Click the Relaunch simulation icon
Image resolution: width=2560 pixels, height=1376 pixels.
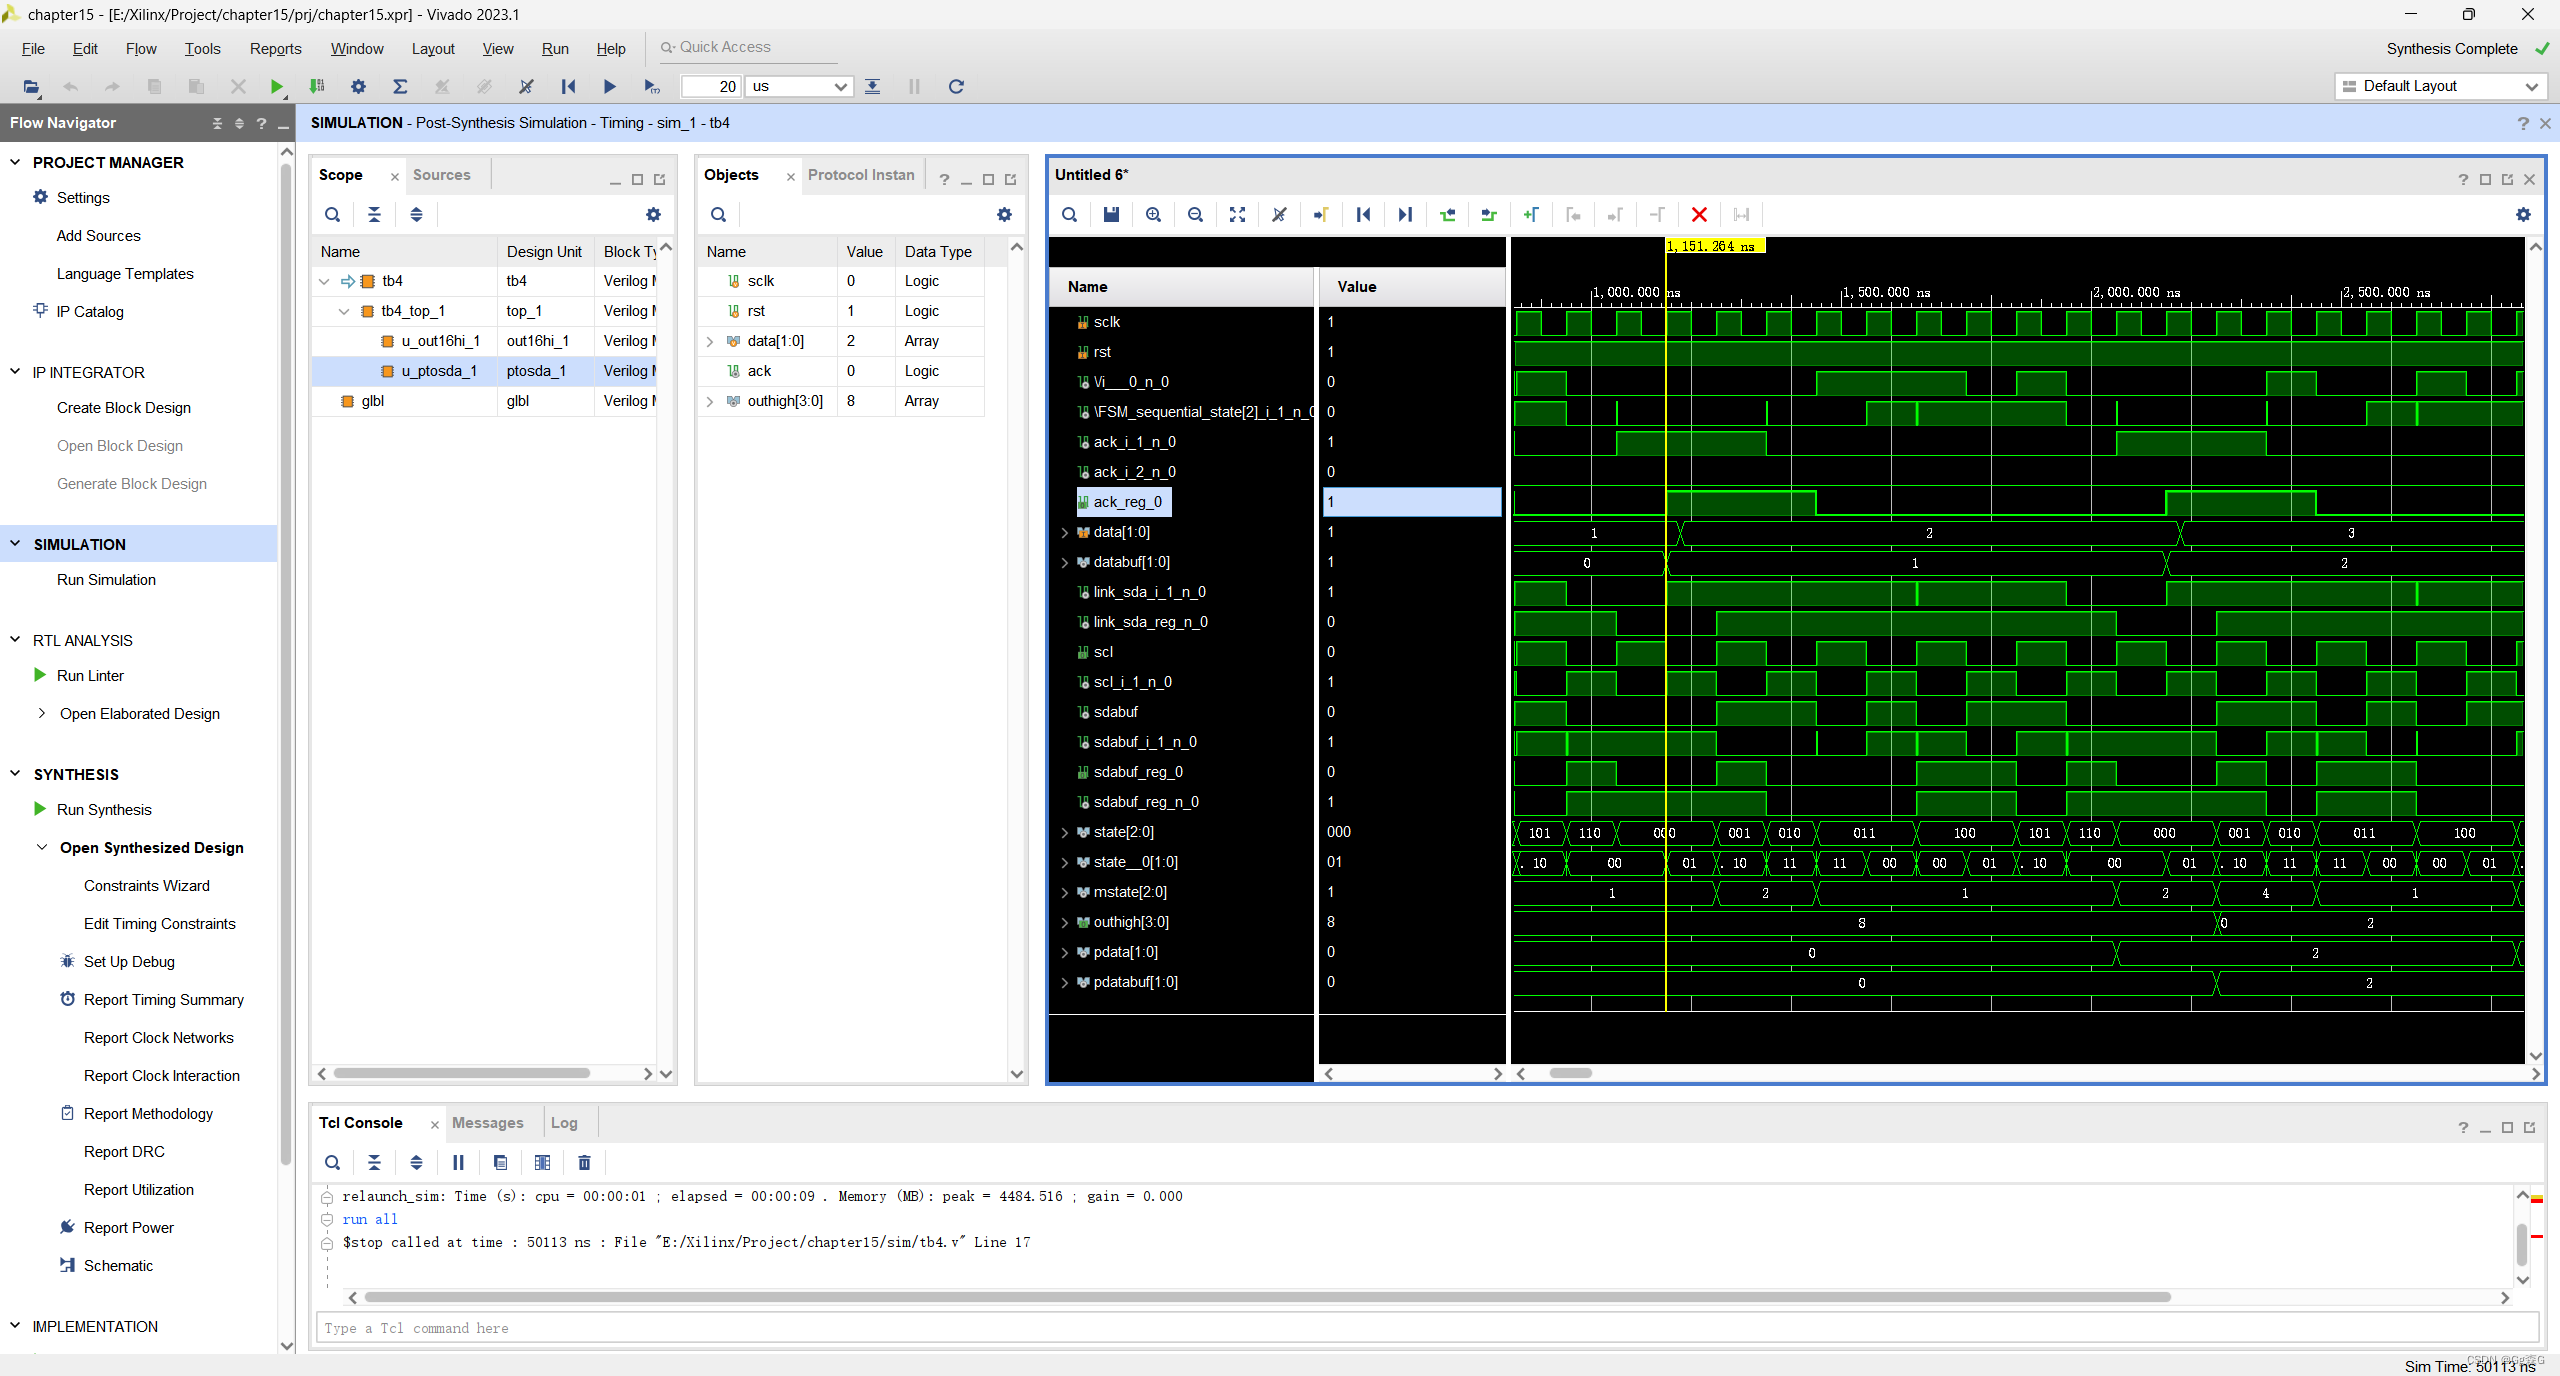click(x=956, y=86)
